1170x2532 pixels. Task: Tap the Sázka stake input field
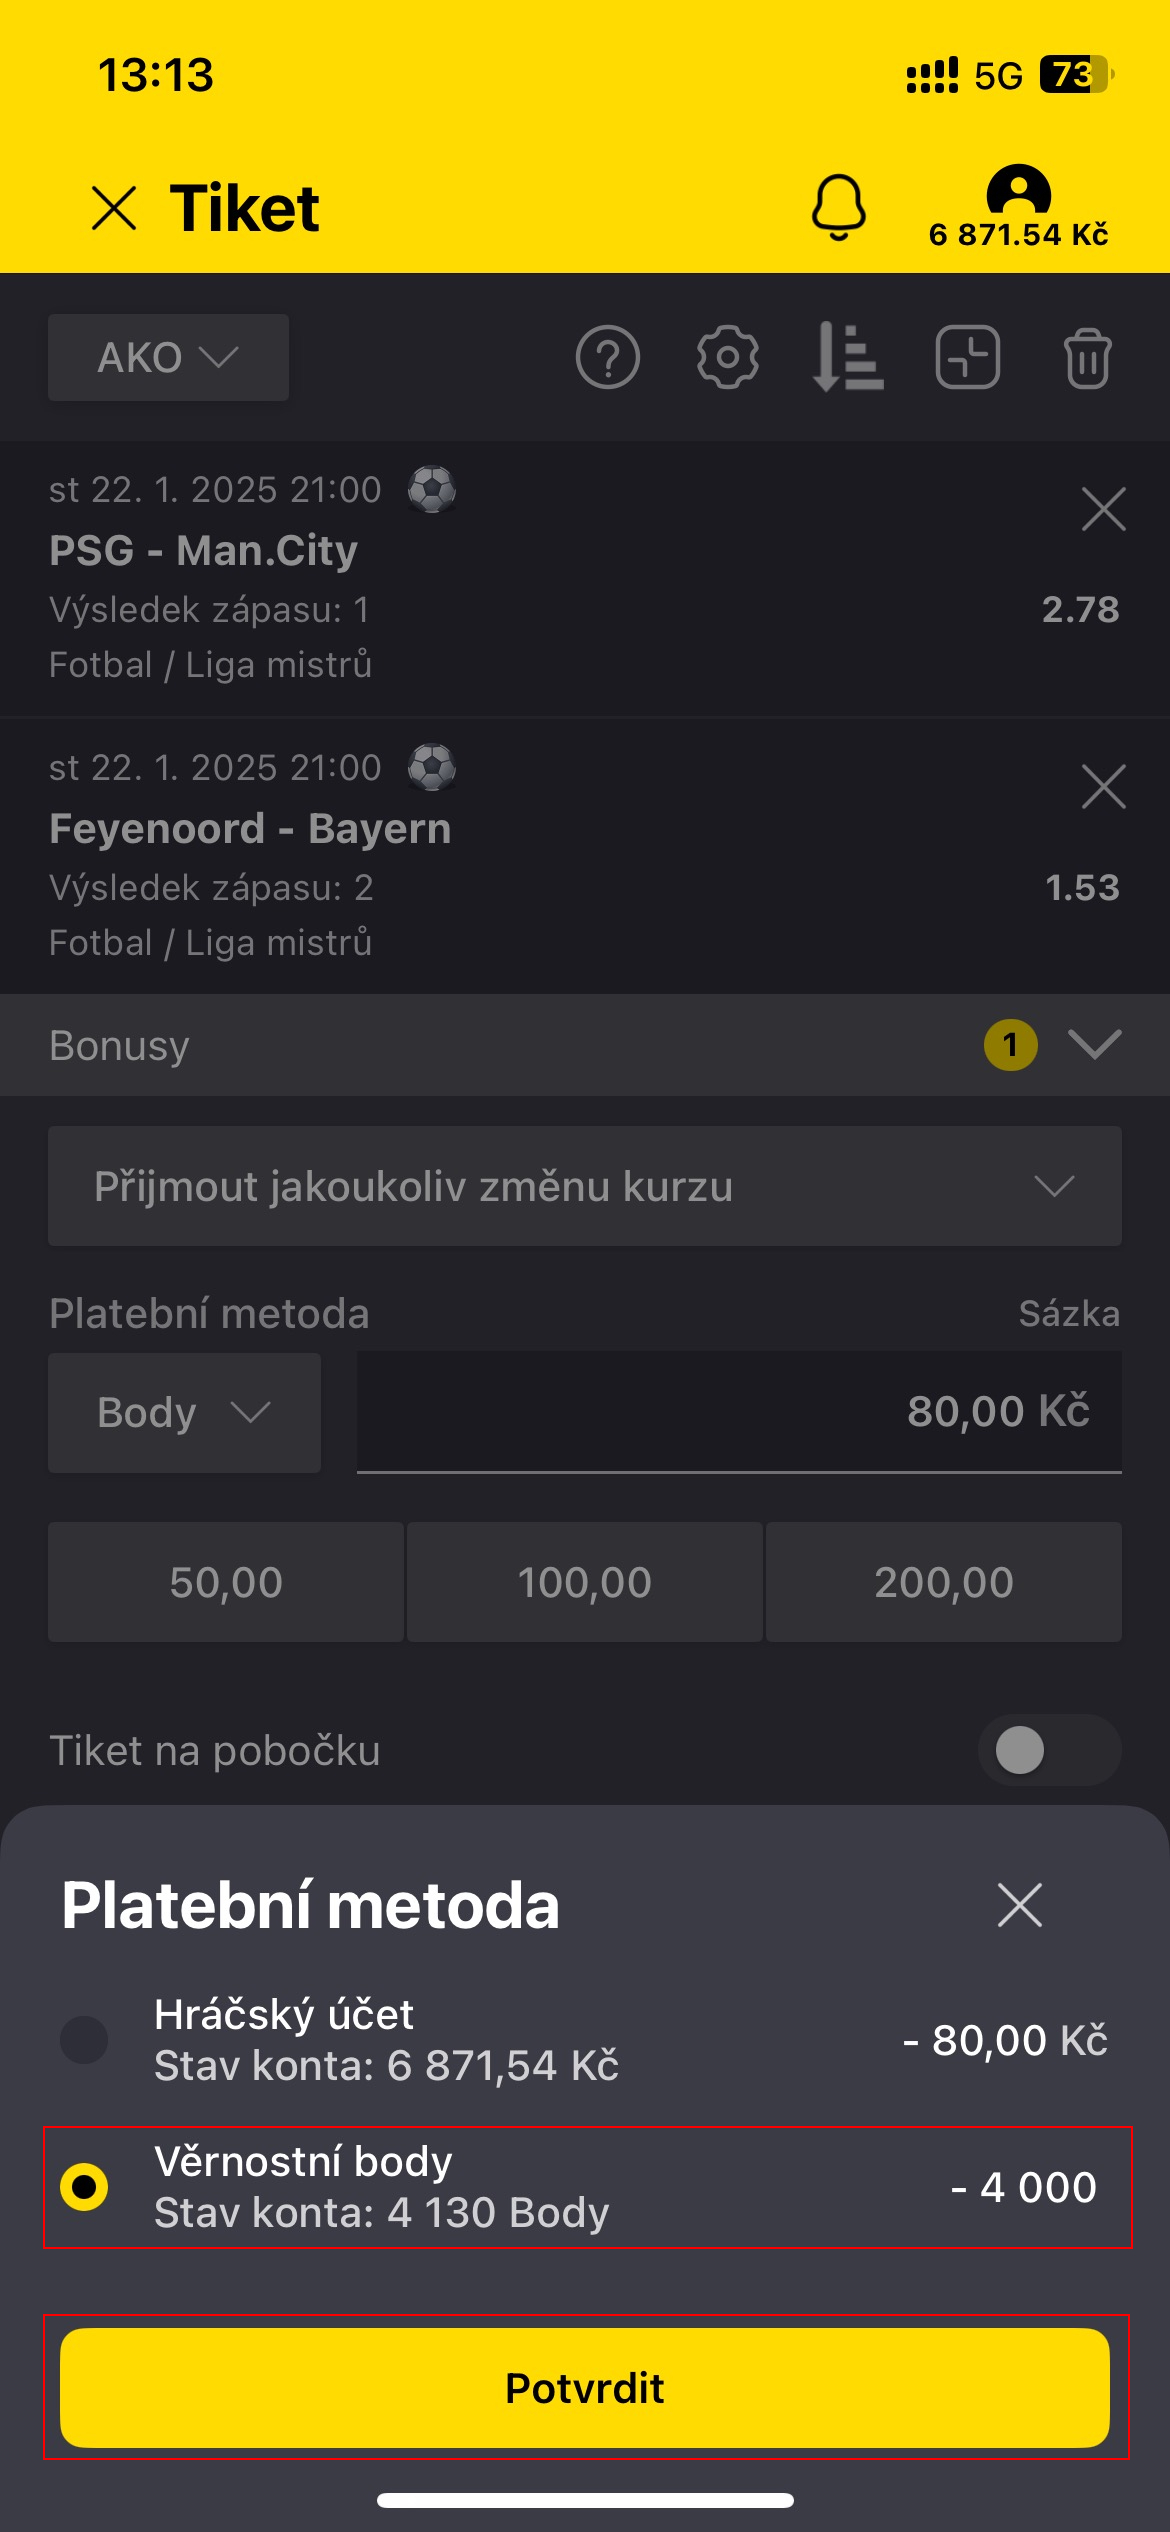coord(738,1411)
